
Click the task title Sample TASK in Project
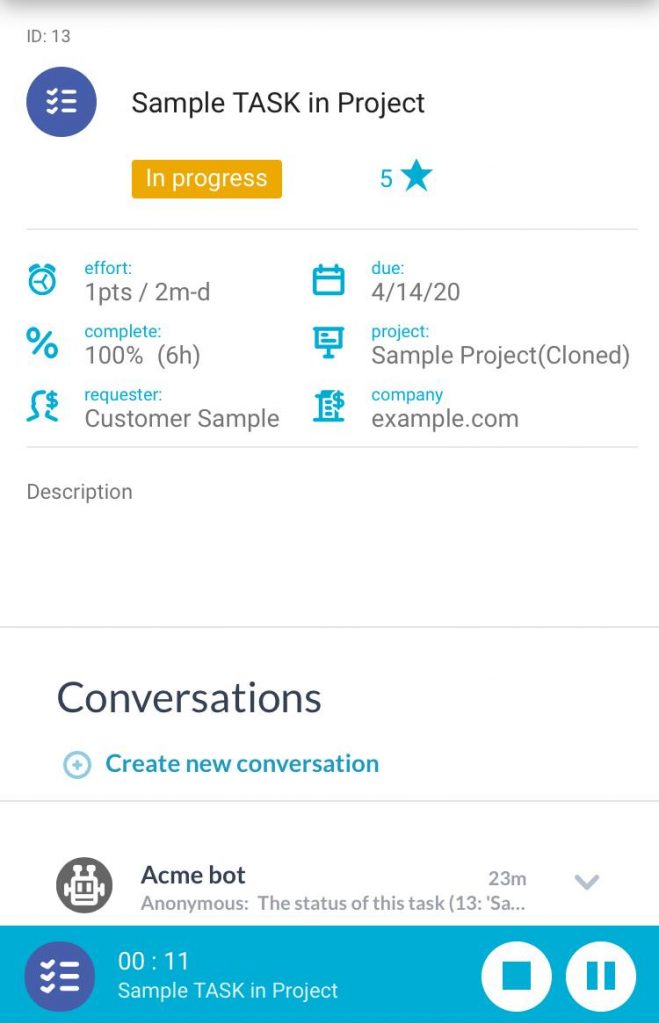(278, 103)
